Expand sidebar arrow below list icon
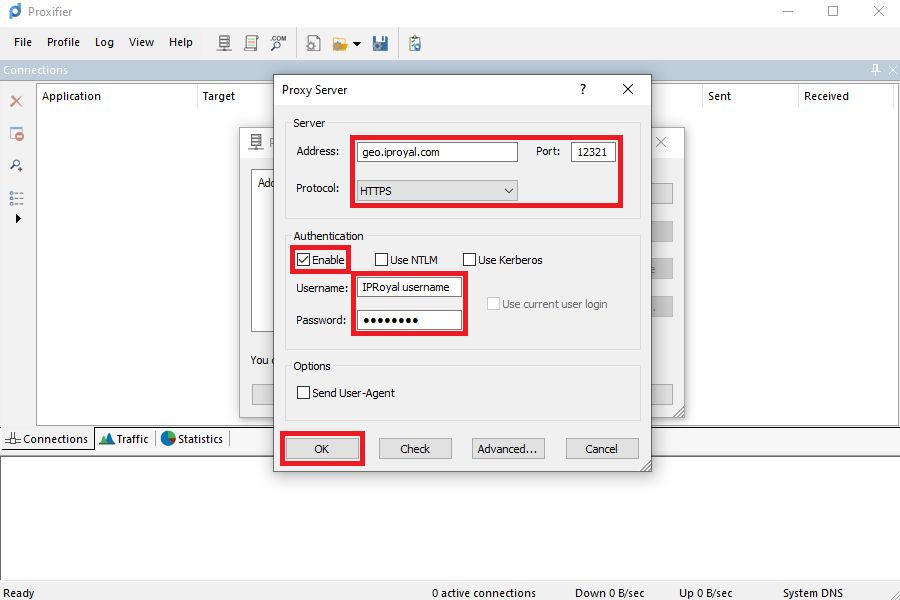 pos(18,219)
